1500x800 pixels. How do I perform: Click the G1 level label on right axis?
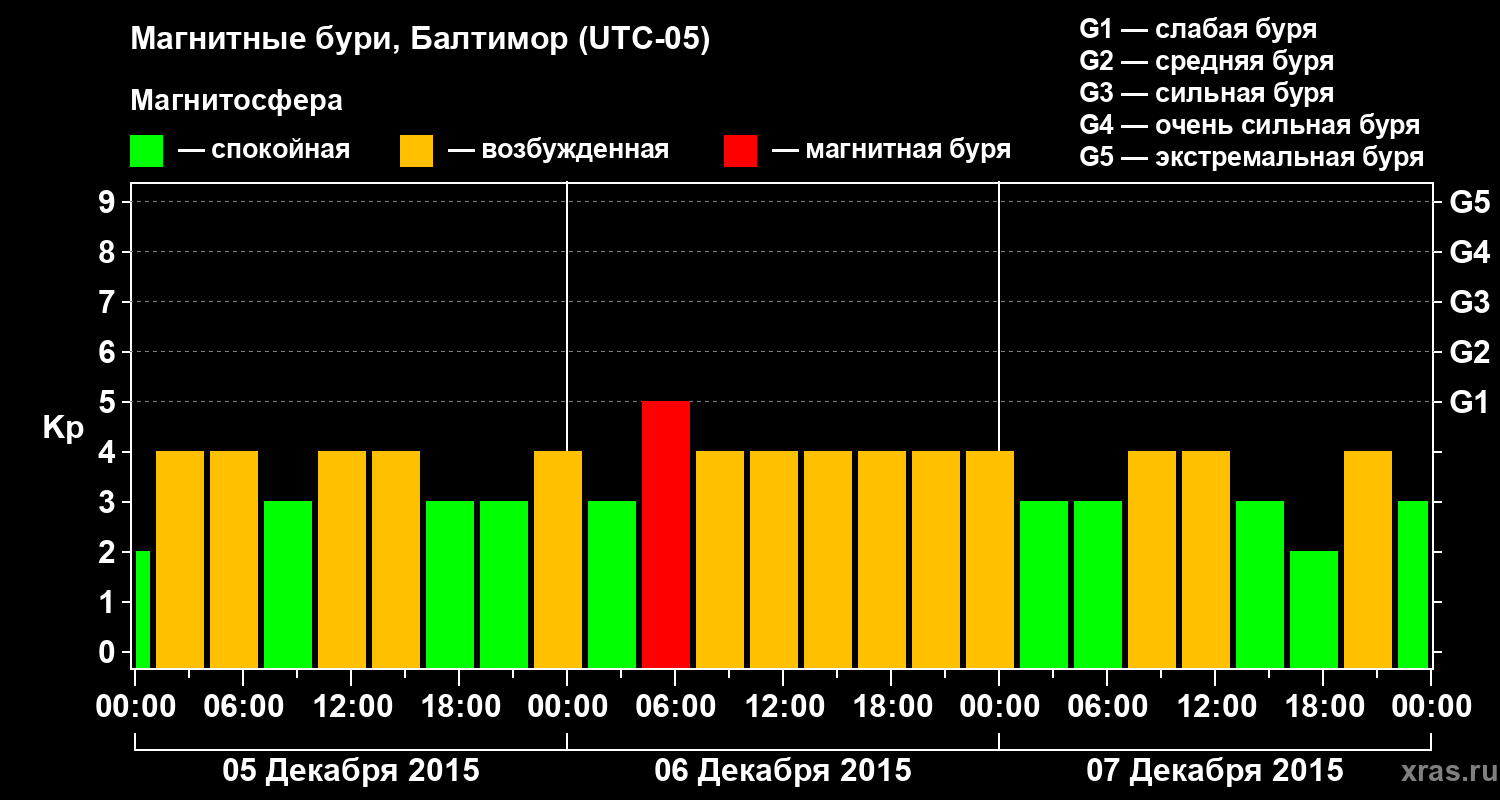pyautogui.click(x=1469, y=403)
